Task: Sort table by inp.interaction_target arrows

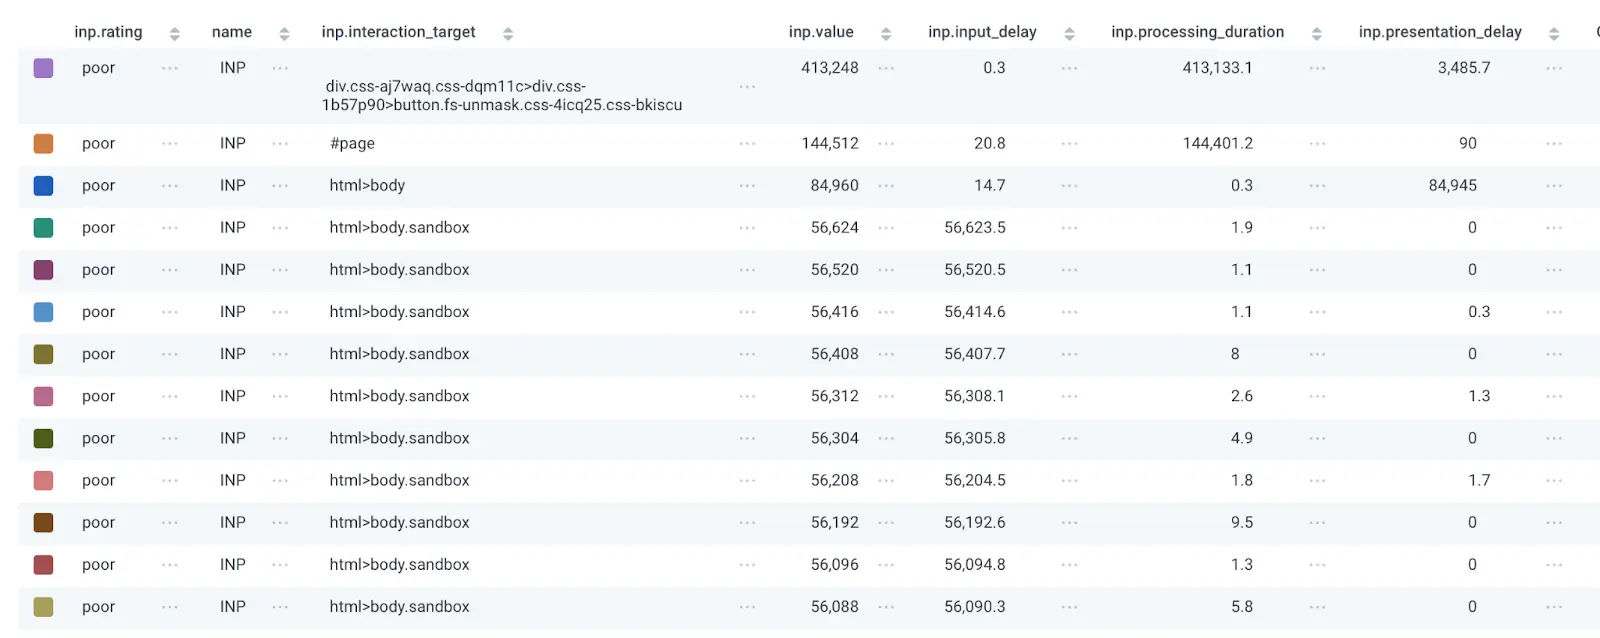Action: tap(508, 34)
